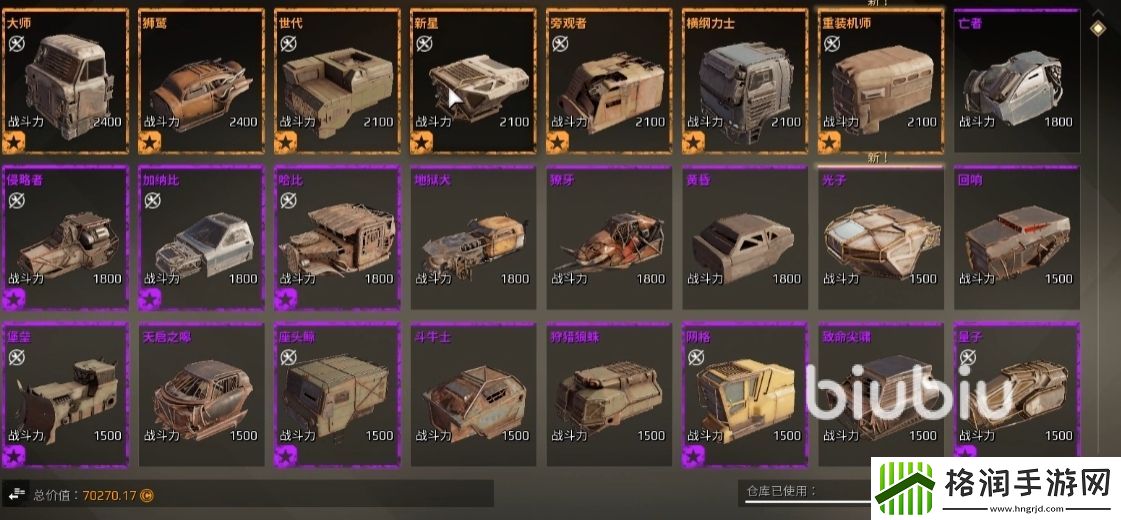
Task: Select the 新星 cabin thumbnail
Action: click(473, 81)
